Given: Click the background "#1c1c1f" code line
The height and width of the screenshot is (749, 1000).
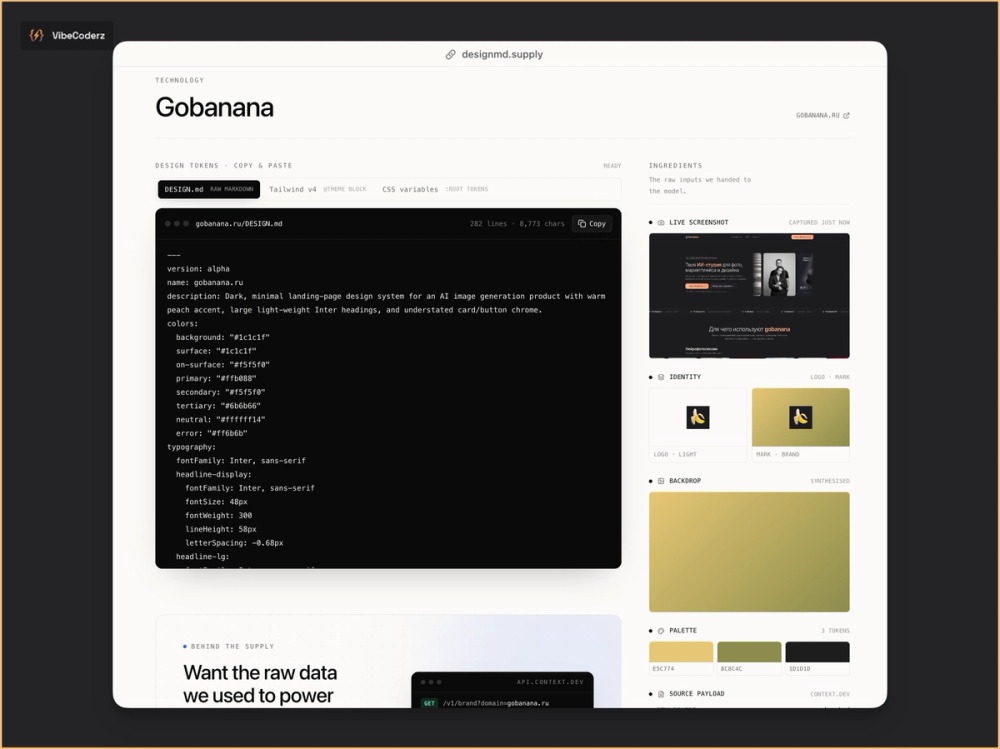Looking at the screenshot, I should click(x=223, y=337).
